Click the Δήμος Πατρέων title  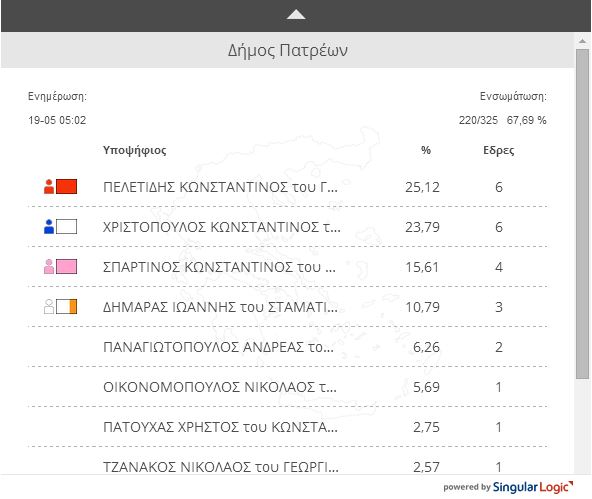288,51
